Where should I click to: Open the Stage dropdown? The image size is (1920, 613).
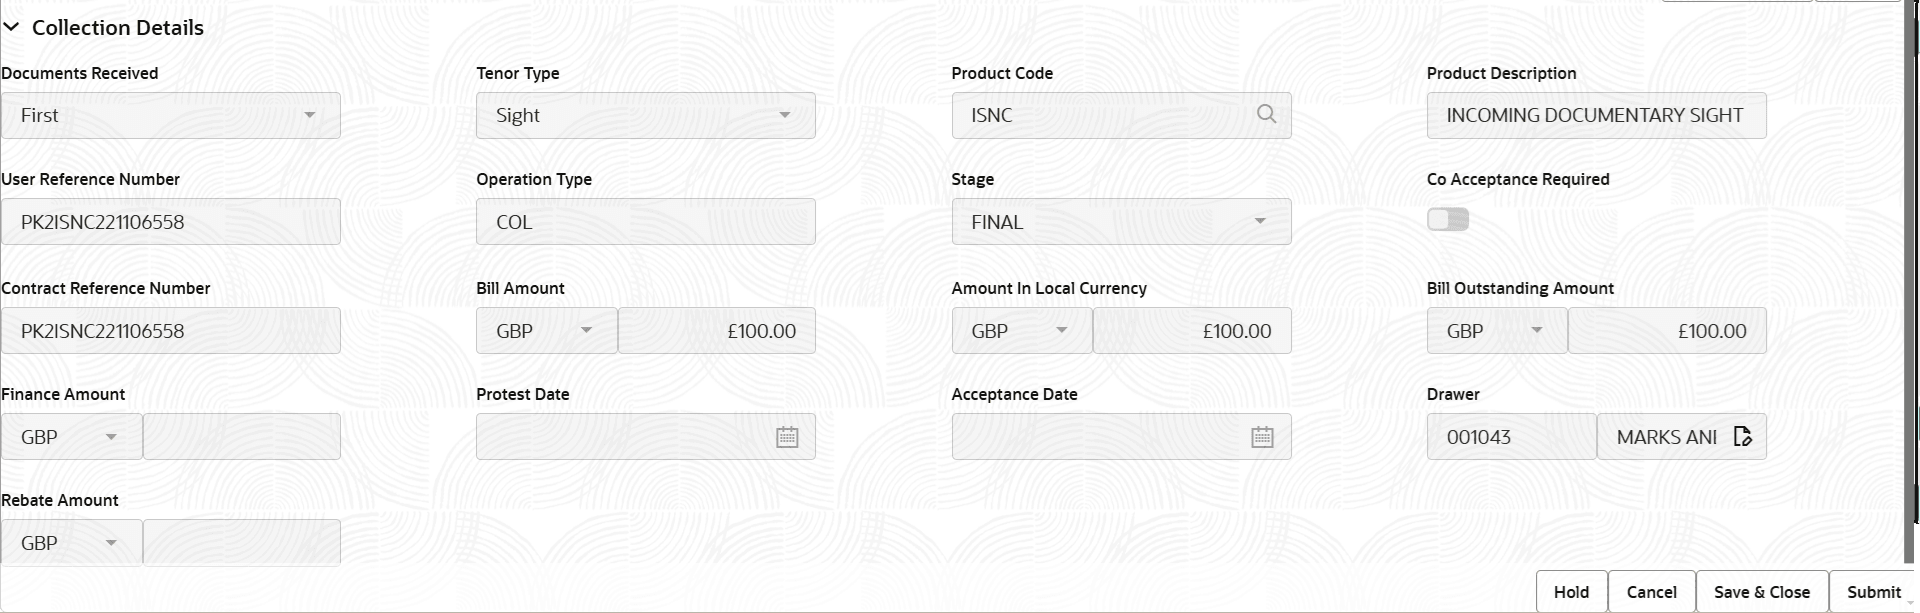[x=1260, y=221]
